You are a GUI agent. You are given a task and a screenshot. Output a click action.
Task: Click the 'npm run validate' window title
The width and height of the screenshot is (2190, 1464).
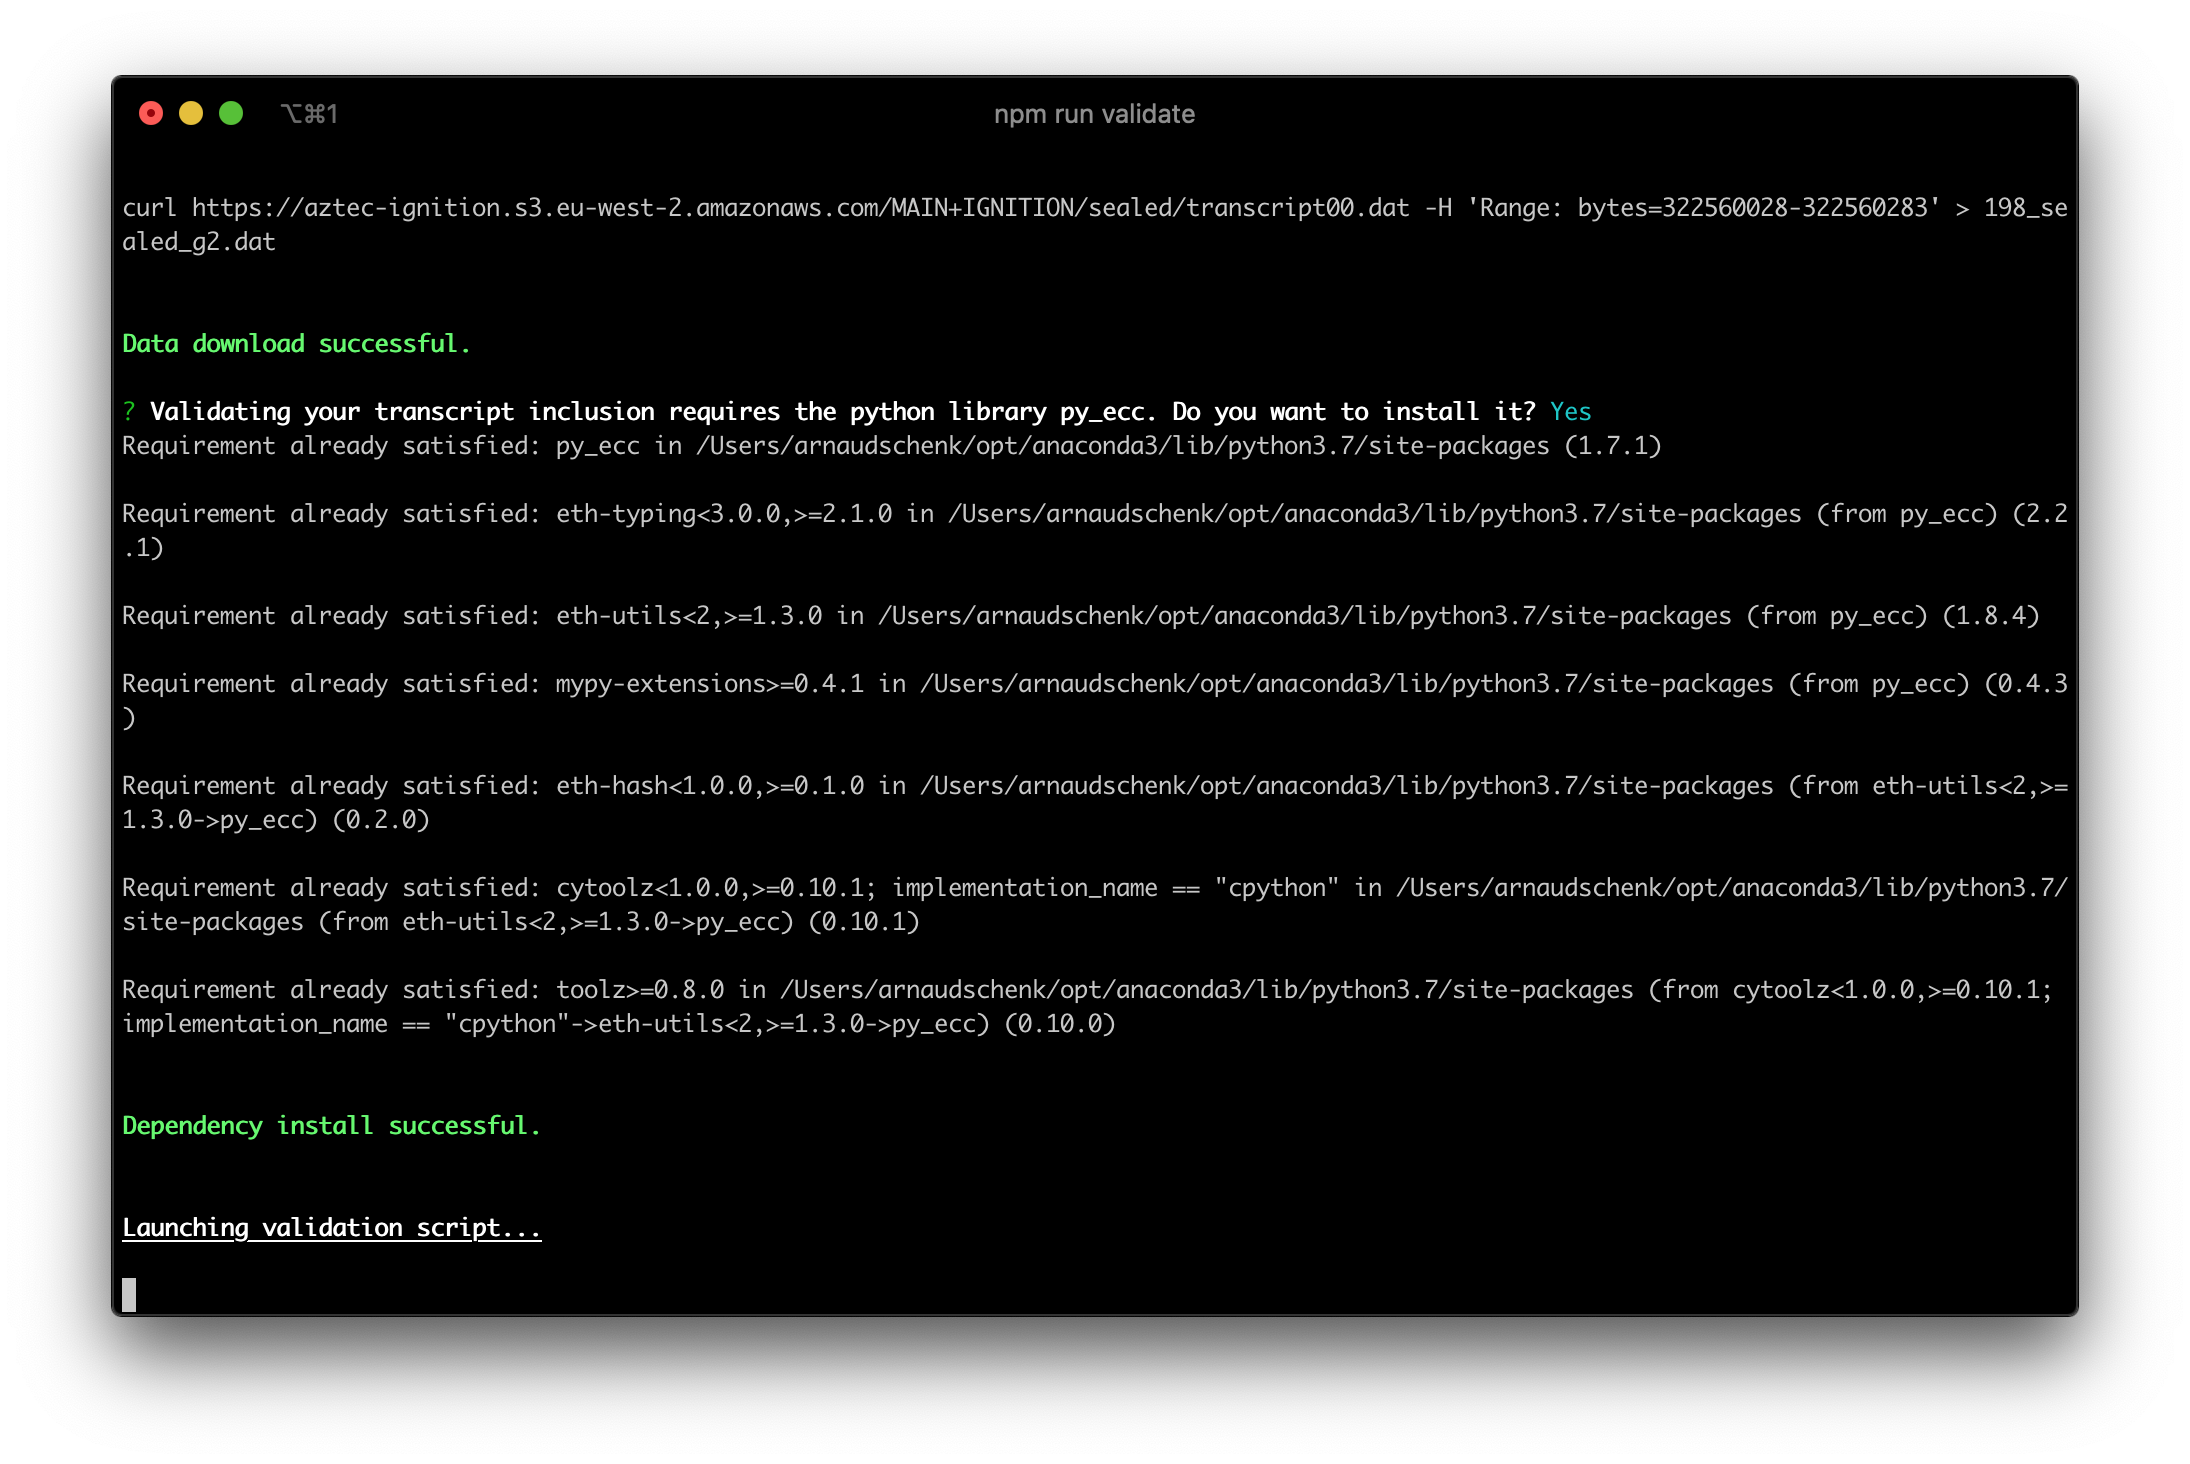pos(1094,114)
